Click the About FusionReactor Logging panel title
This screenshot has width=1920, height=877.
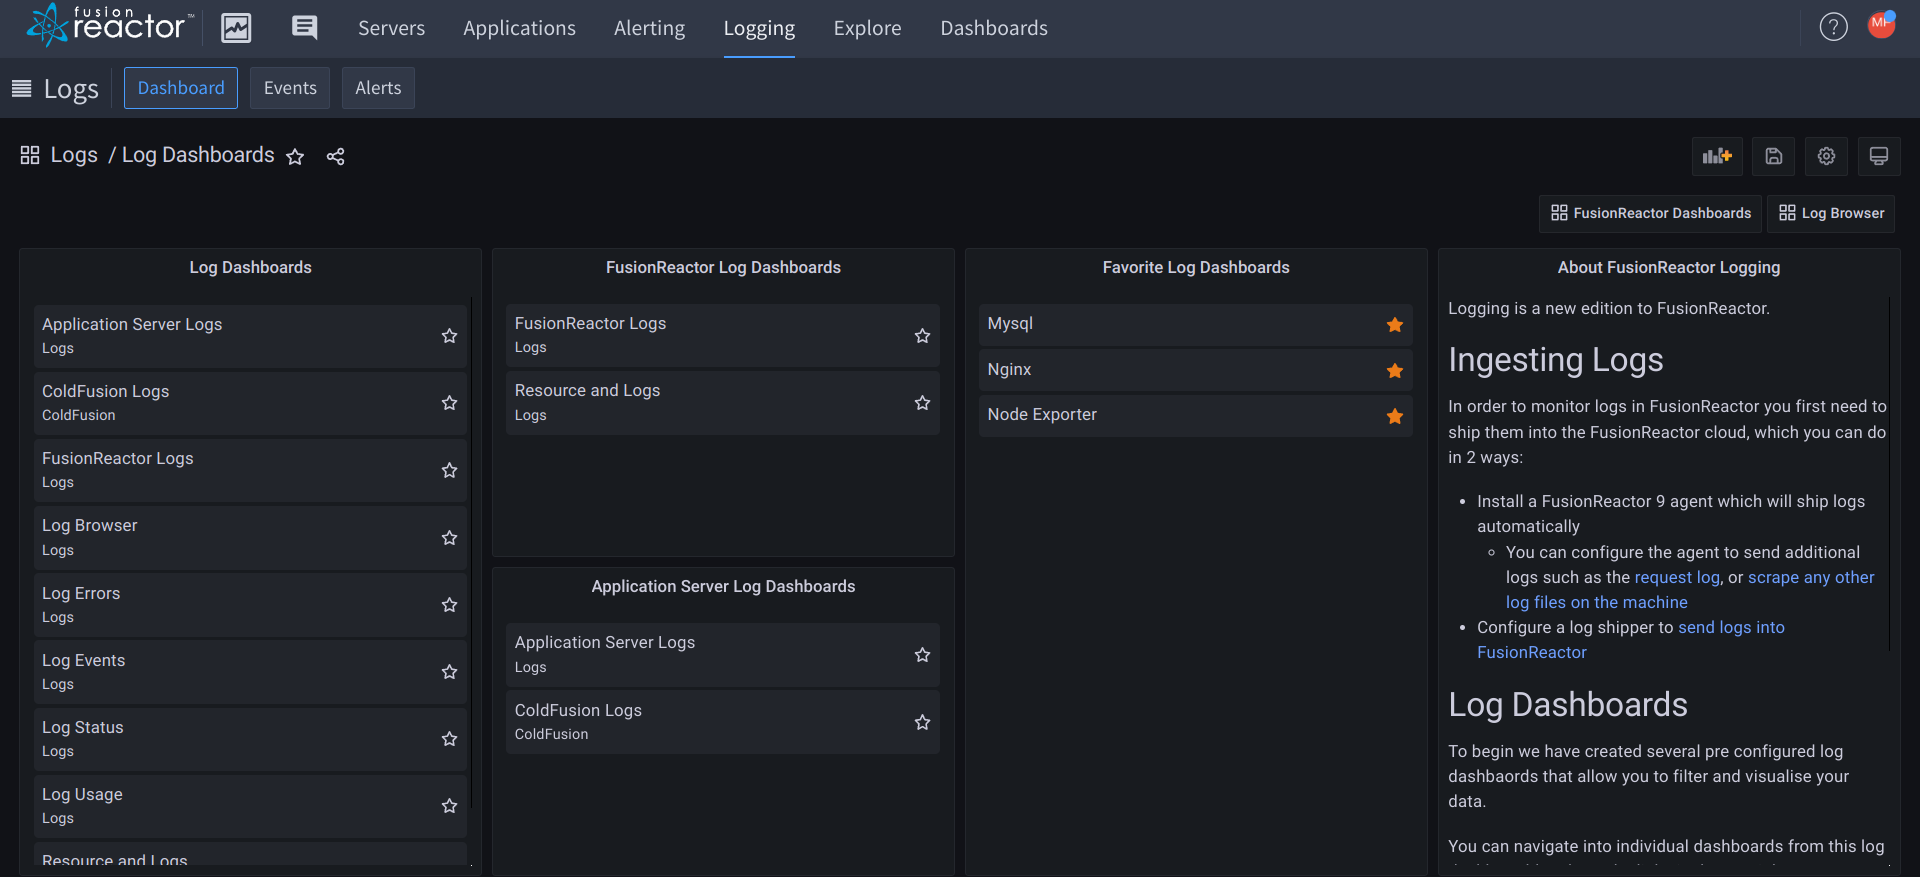pos(1669,267)
